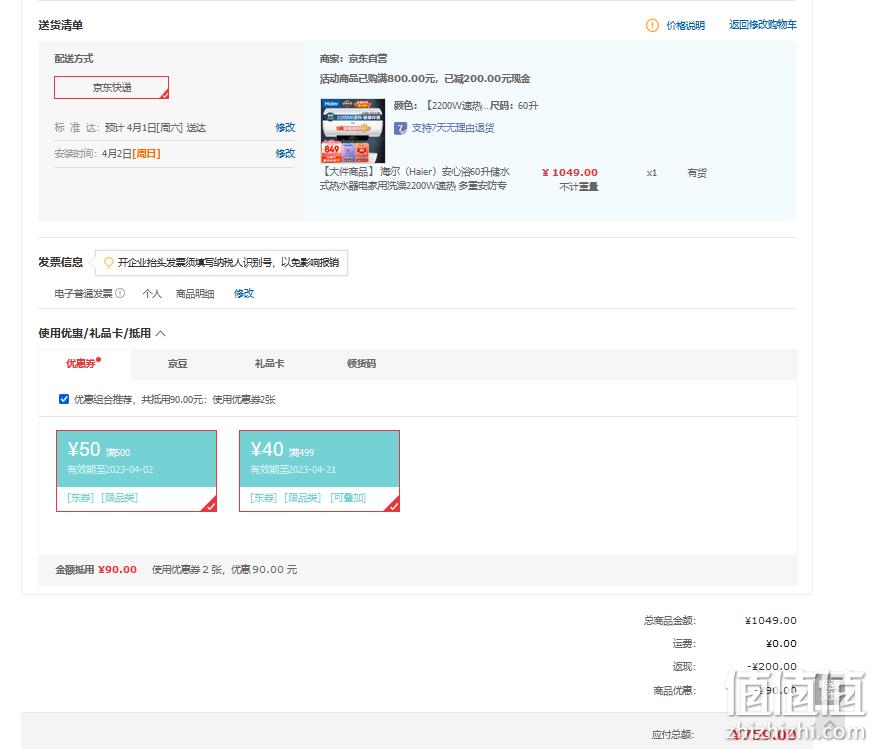Click the info icon beside 电子普通发票

pos(120,293)
